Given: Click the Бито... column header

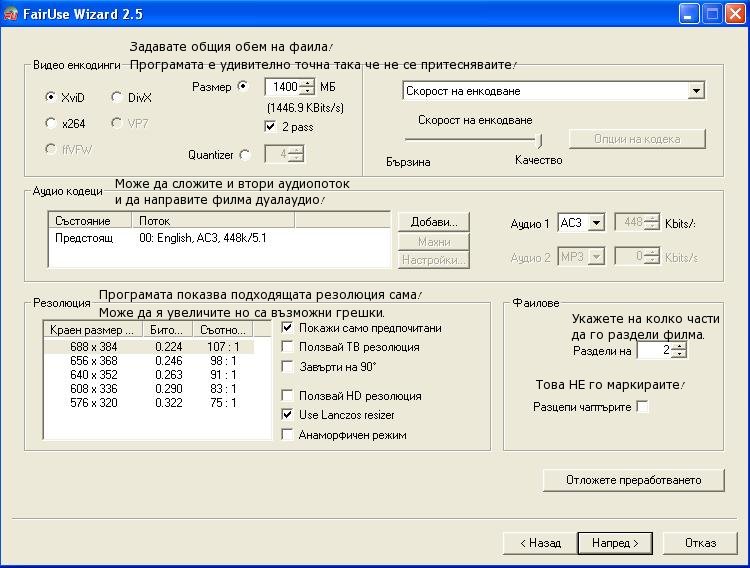Looking at the screenshot, I should tap(167, 330).
